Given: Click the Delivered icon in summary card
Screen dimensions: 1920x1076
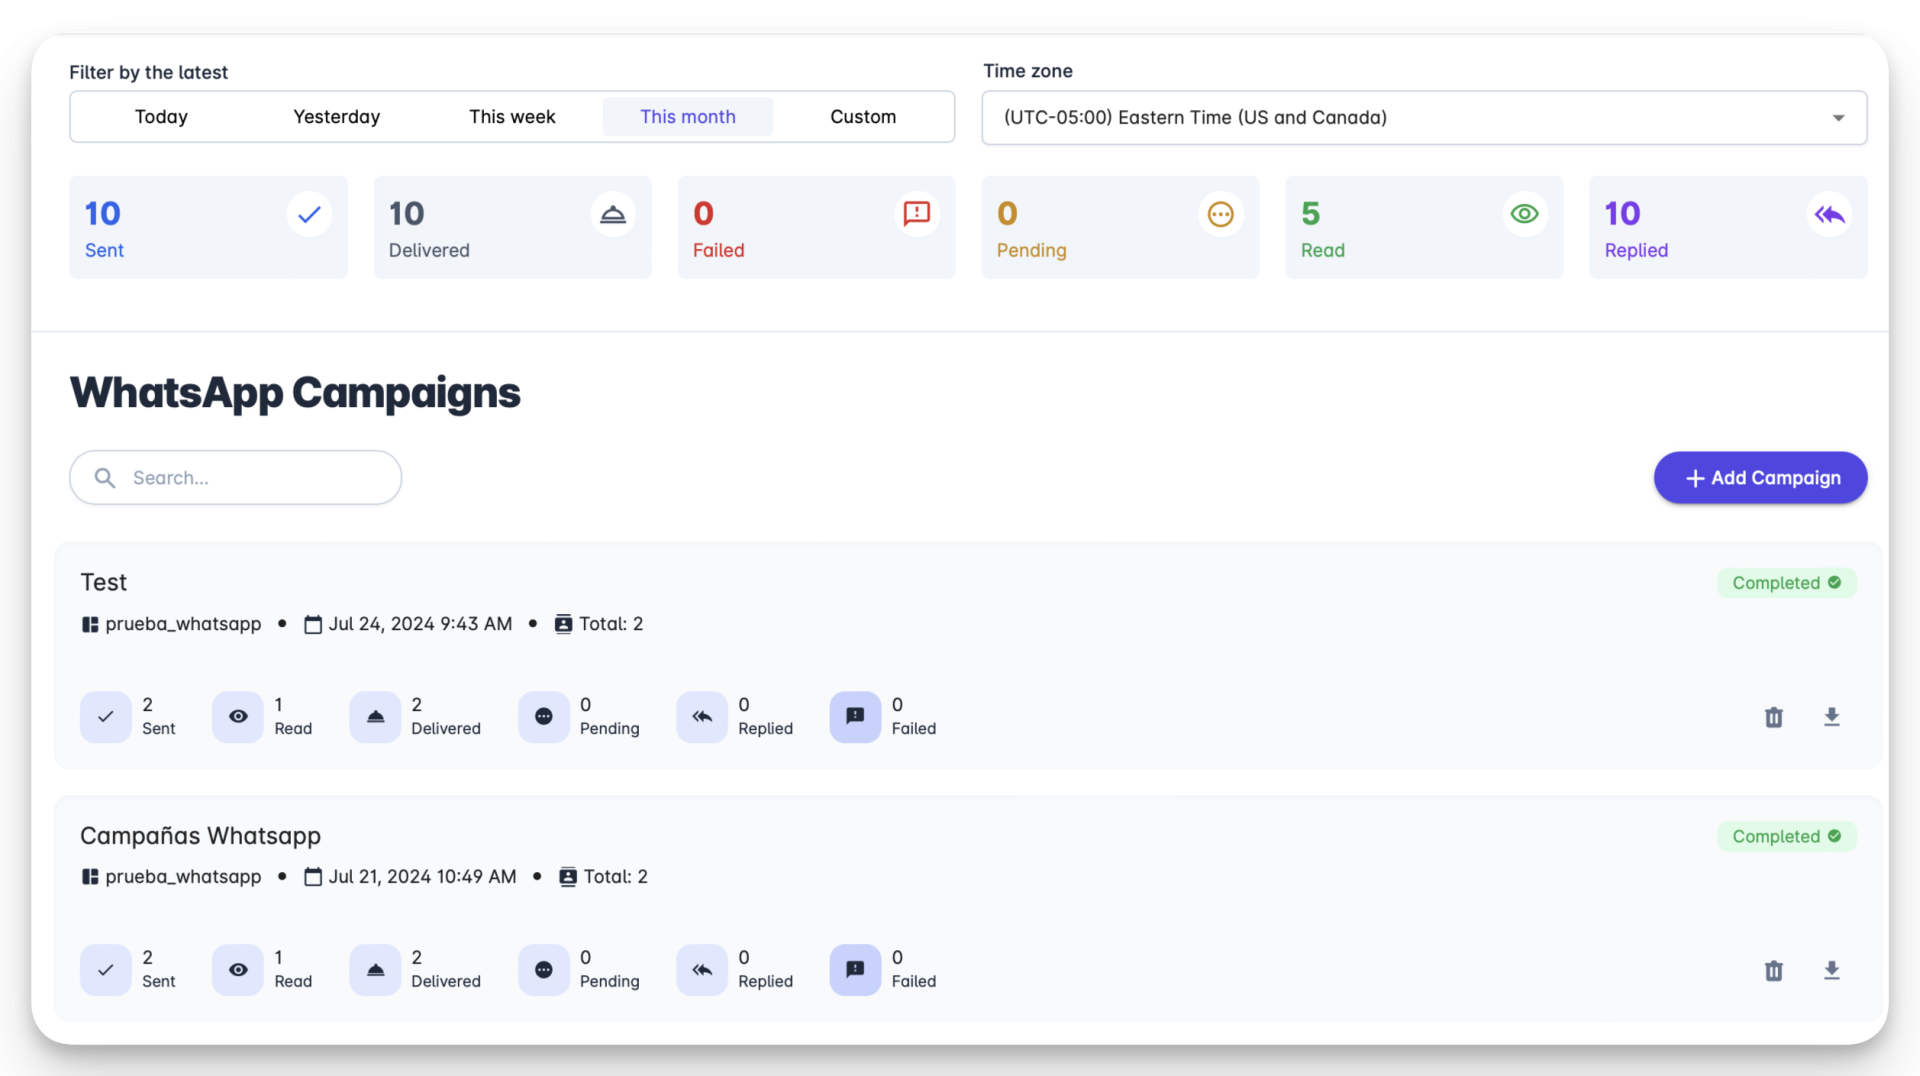Looking at the screenshot, I should click(x=612, y=214).
